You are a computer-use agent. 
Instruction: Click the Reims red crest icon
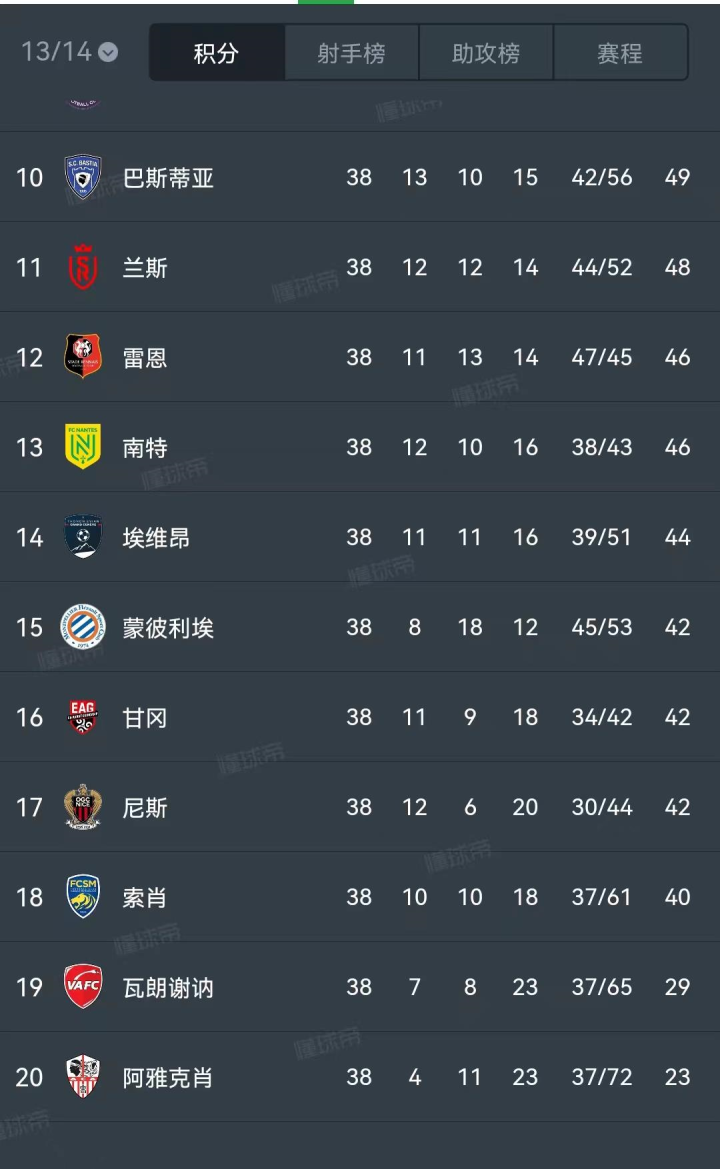pyautogui.click(x=83, y=267)
